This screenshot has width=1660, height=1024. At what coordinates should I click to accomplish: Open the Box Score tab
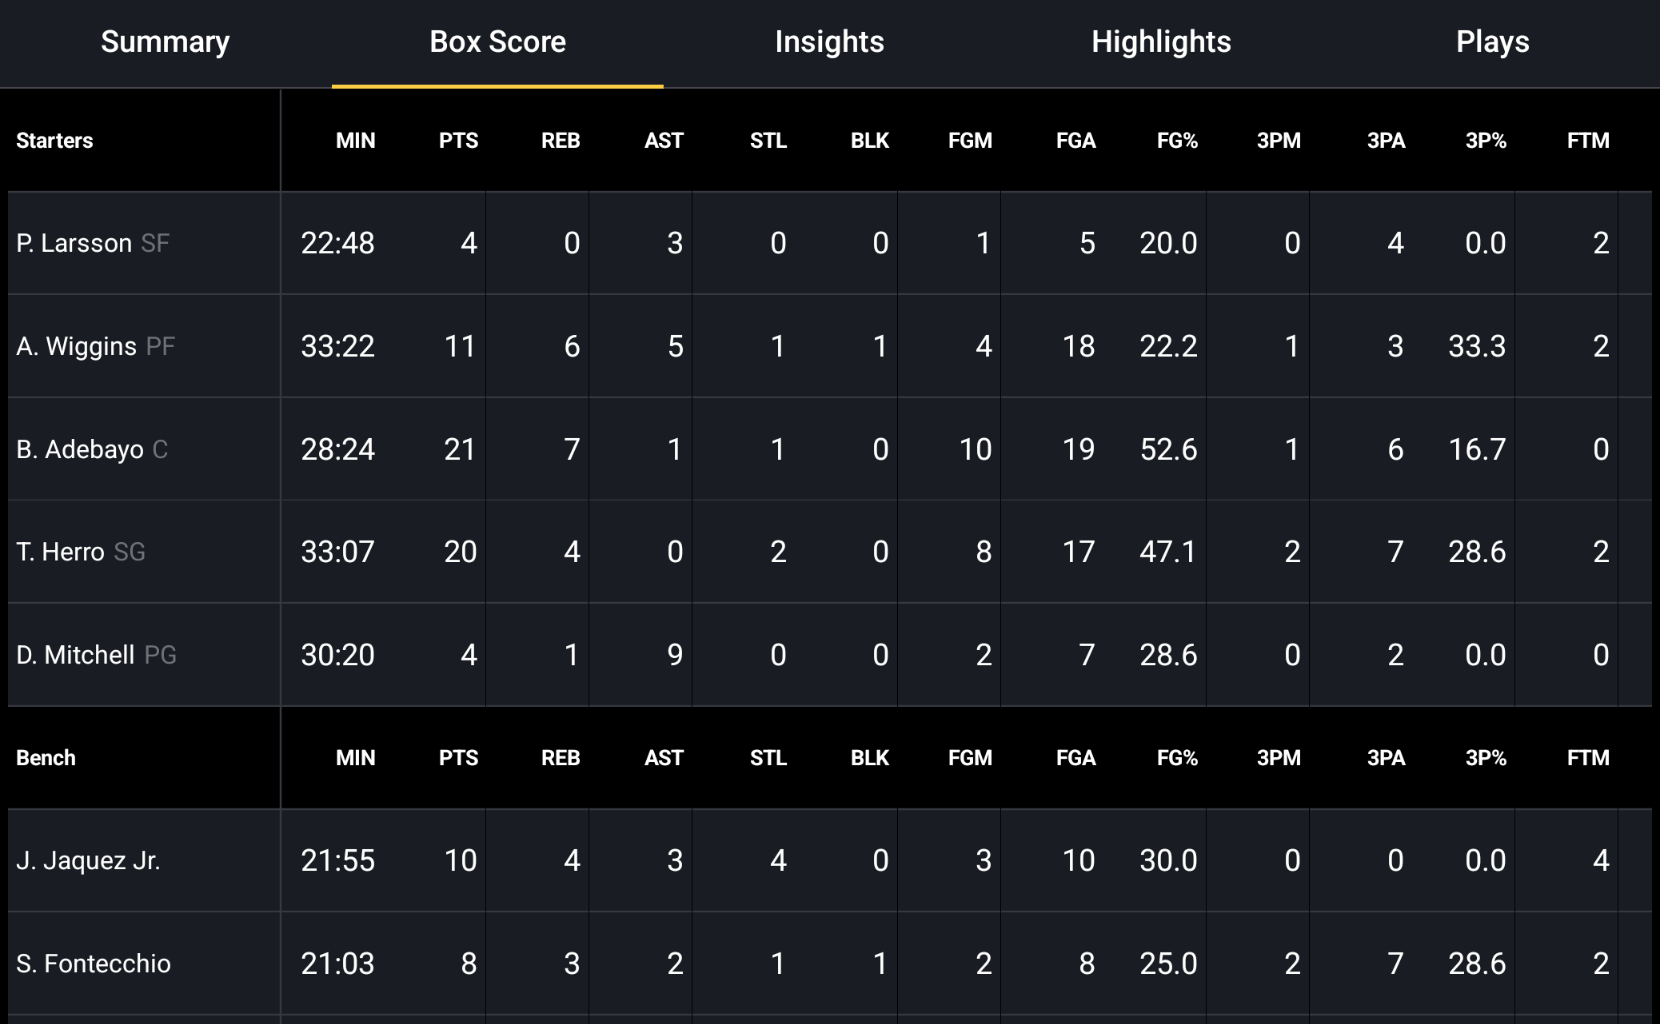497,42
